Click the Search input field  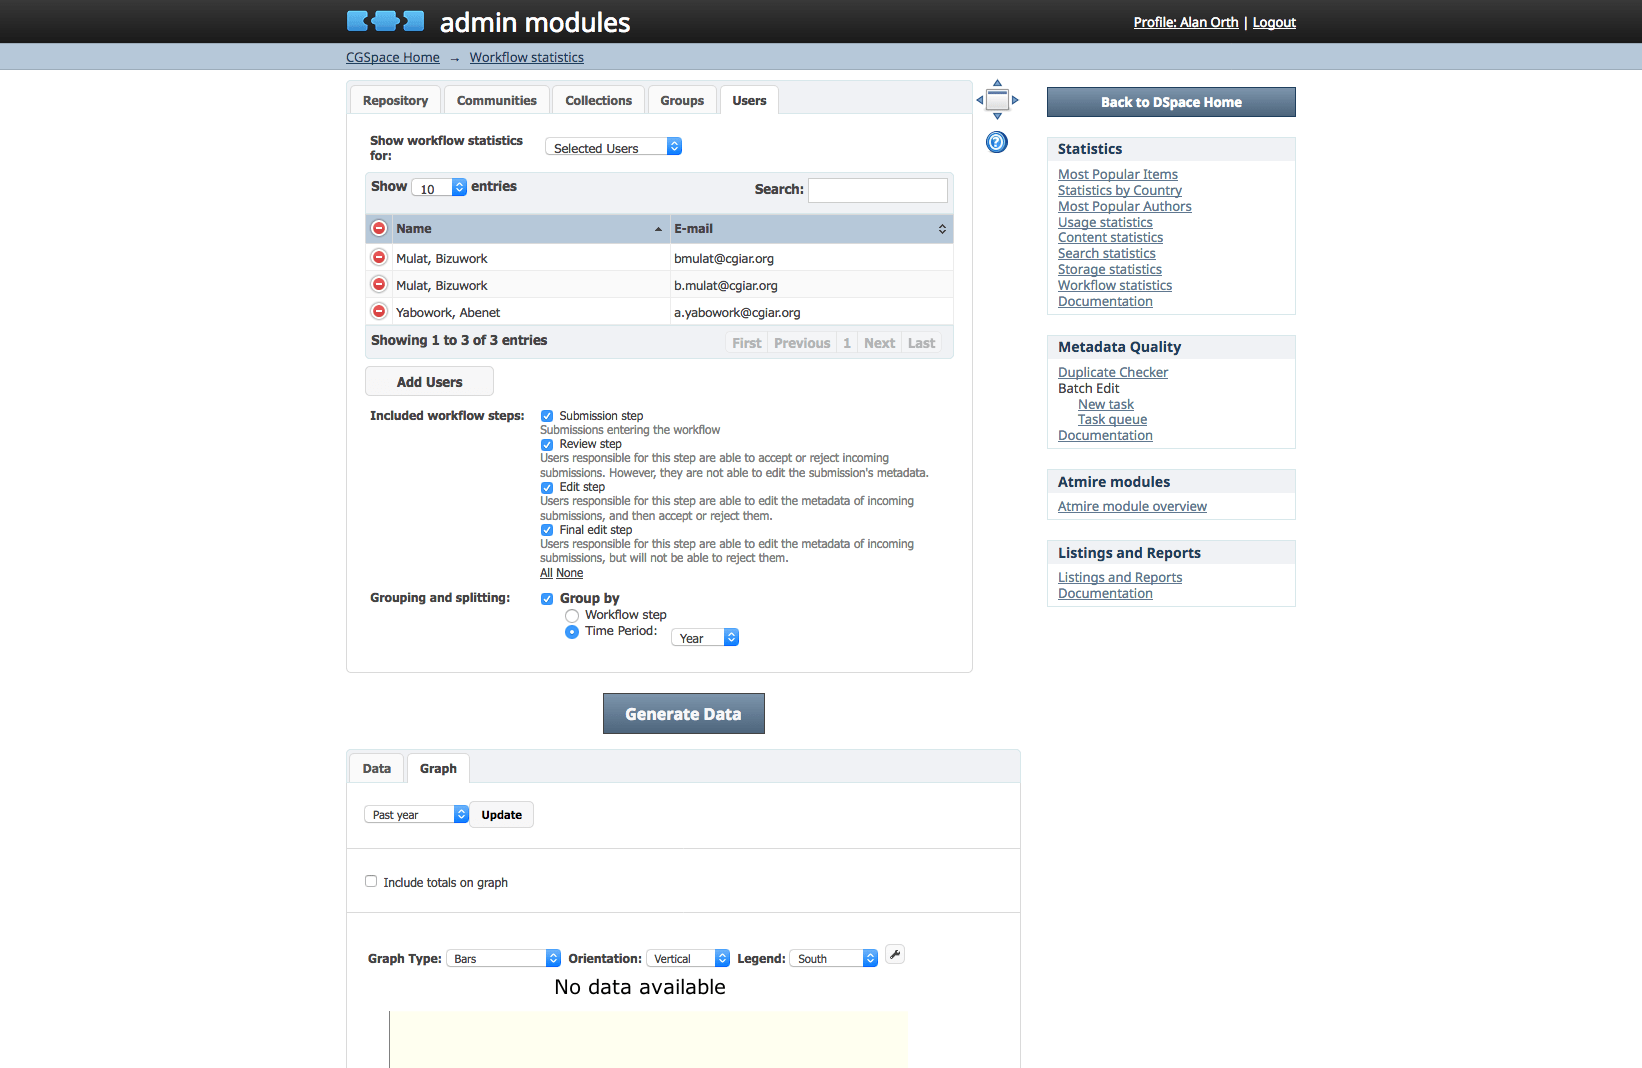pyautogui.click(x=878, y=190)
